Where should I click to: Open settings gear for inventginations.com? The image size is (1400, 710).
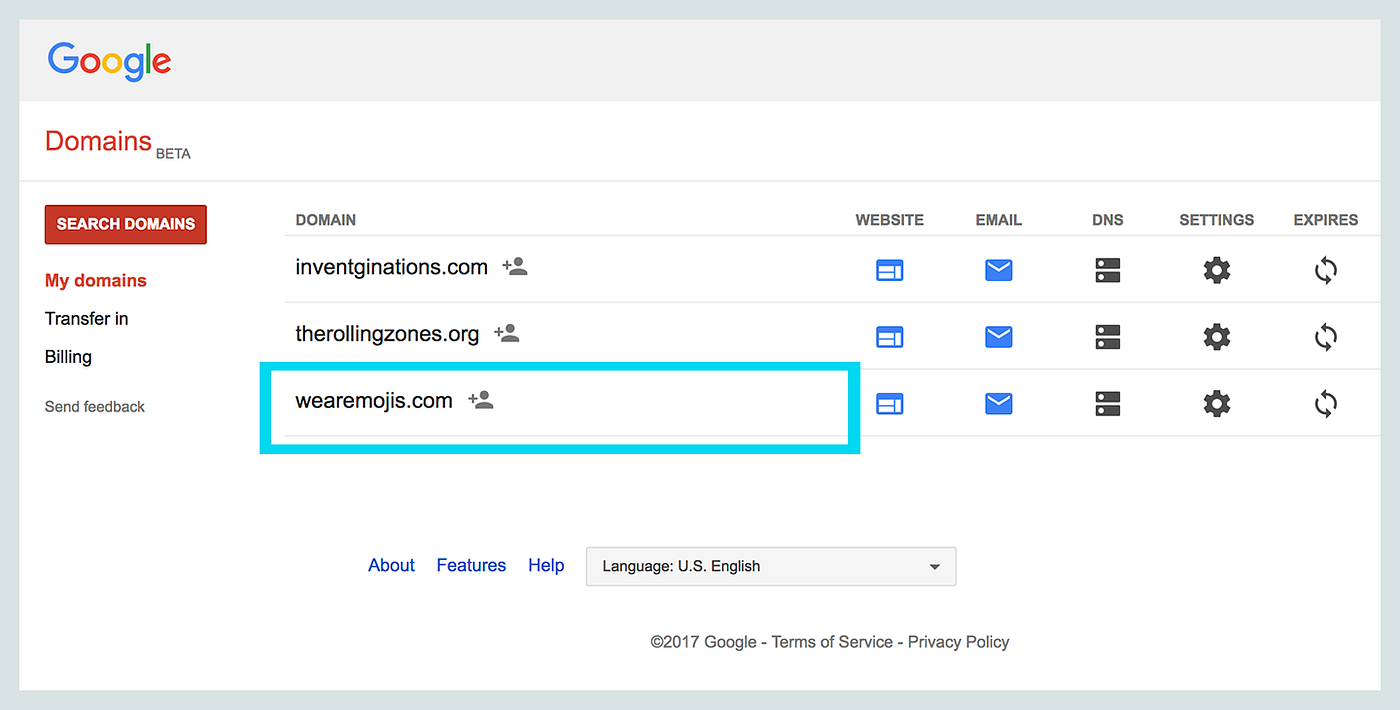[1216, 270]
